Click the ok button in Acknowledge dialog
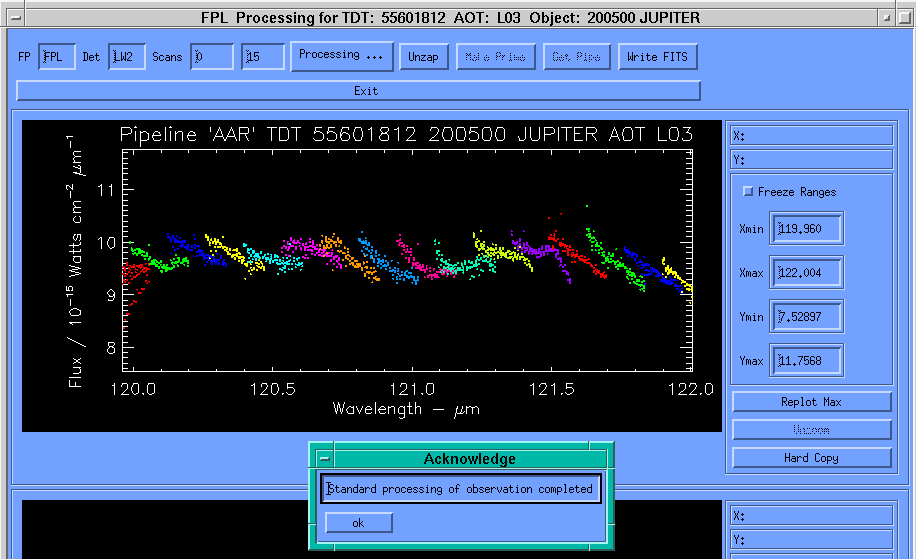The width and height of the screenshot is (916, 559). (x=359, y=523)
